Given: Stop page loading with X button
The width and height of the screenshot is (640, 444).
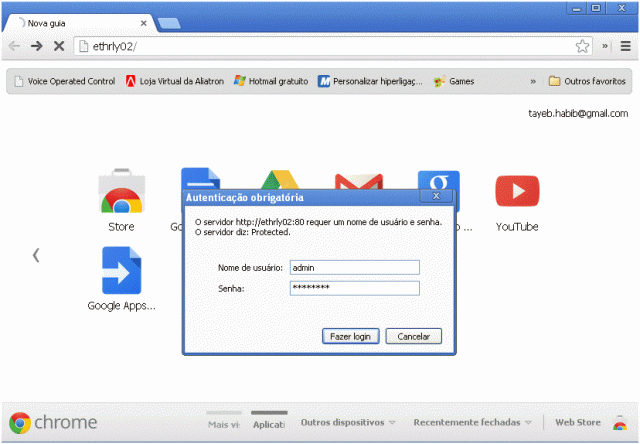Looking at the screenshot, I should click(59, 46).
